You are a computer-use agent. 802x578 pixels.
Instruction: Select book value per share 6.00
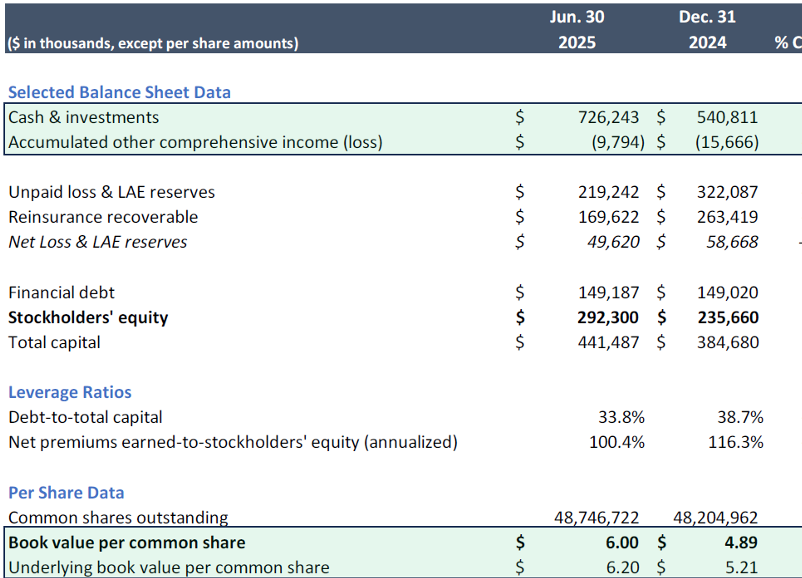pyautogui.click(x=622, y=543)
